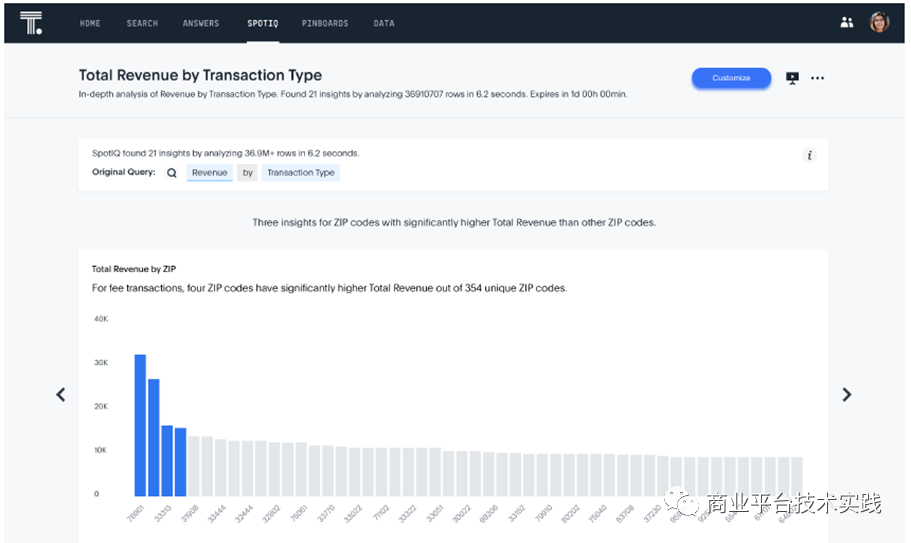Click the first gray bar in chart
The width and height of the screenshot is (911, 543).
coord(194,466)
